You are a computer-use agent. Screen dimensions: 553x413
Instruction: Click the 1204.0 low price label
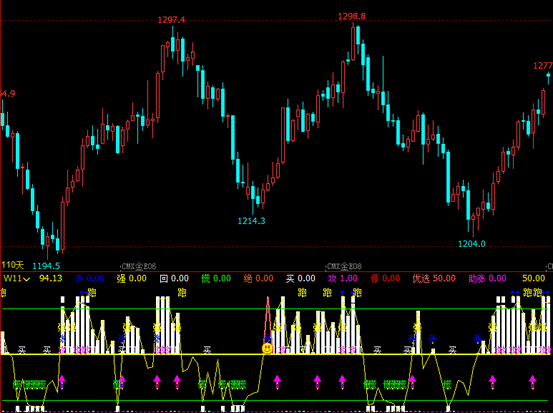click(x=472, y=244)
